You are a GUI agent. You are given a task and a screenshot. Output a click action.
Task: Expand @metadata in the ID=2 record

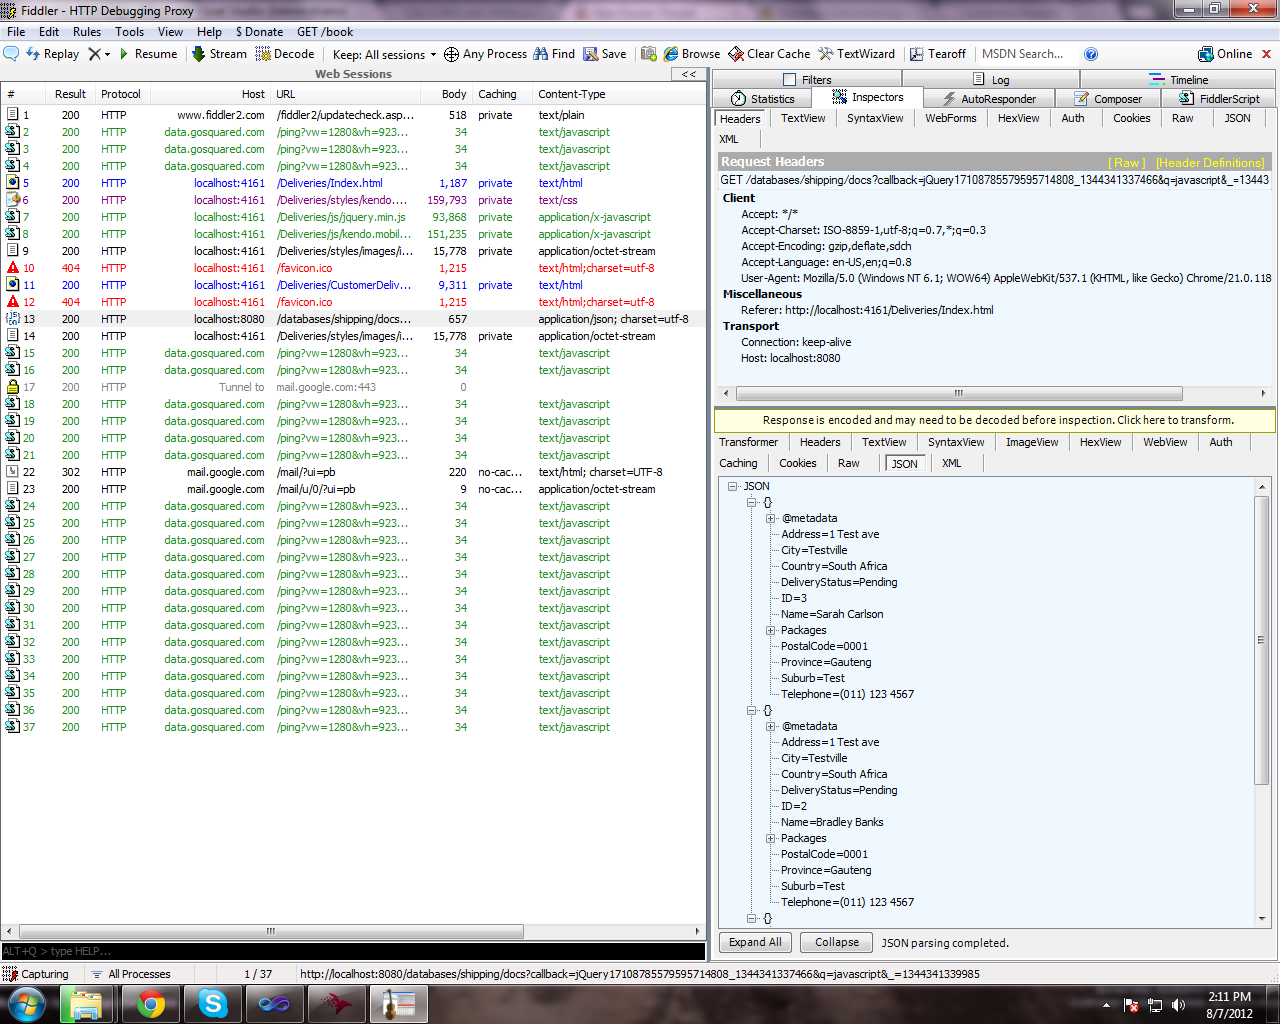coord(770,726)
